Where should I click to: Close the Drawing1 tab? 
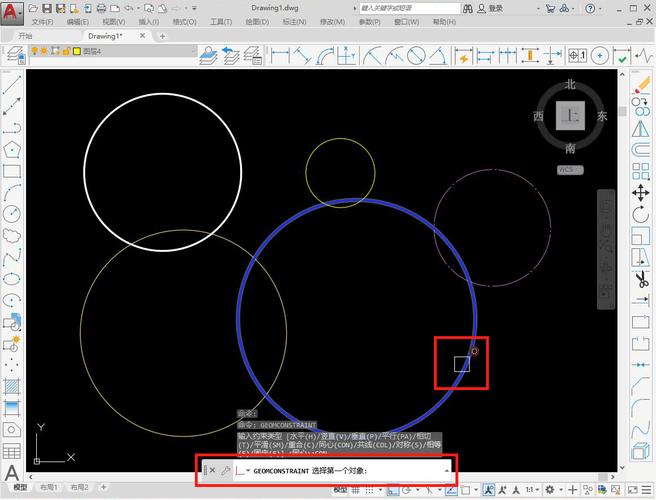coord(142,36)
